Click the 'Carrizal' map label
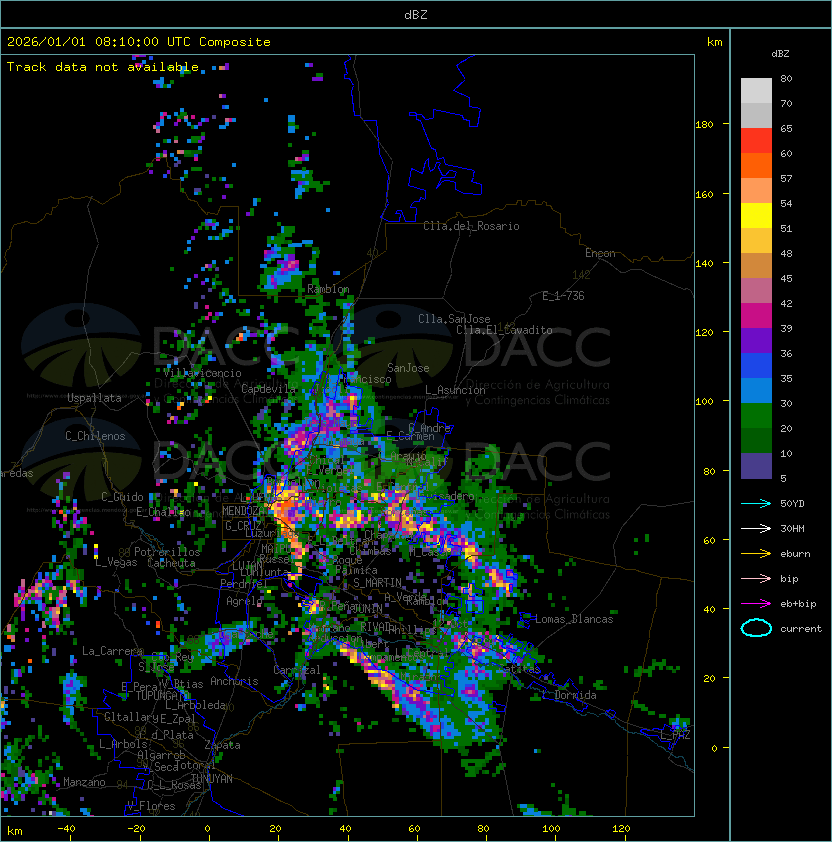The image size is (832, 842). [x=297, y=670]
